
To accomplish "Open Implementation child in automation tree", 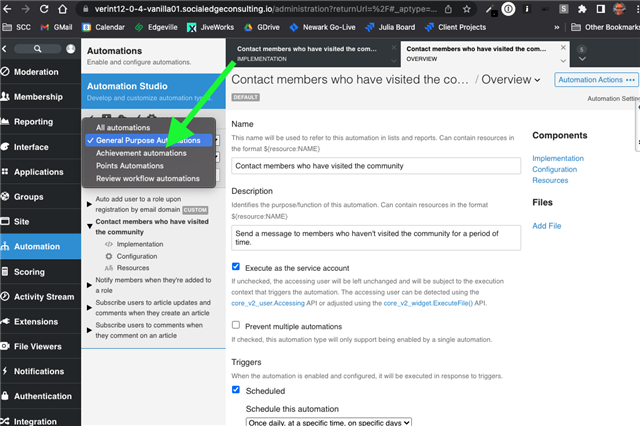I will 140,244.
